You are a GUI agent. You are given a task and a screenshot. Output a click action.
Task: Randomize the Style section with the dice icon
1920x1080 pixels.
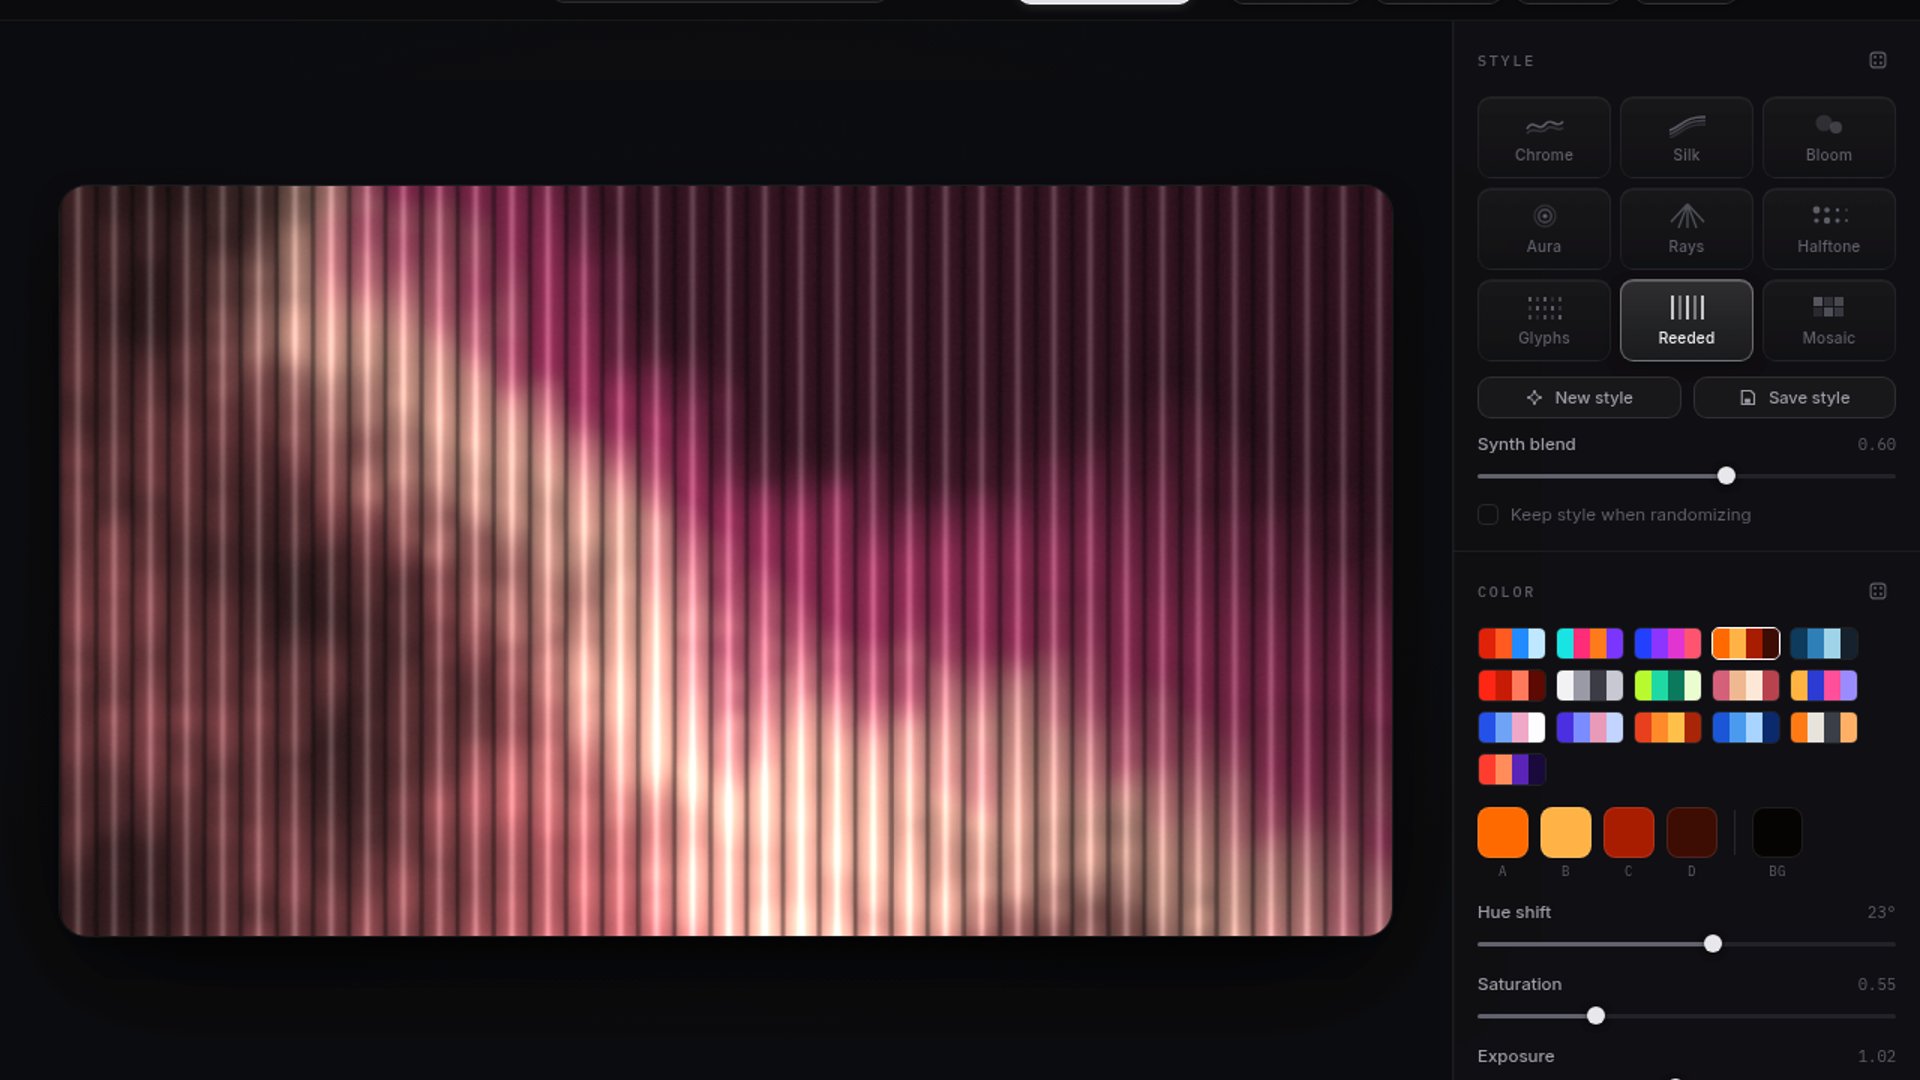point(1877,60)
